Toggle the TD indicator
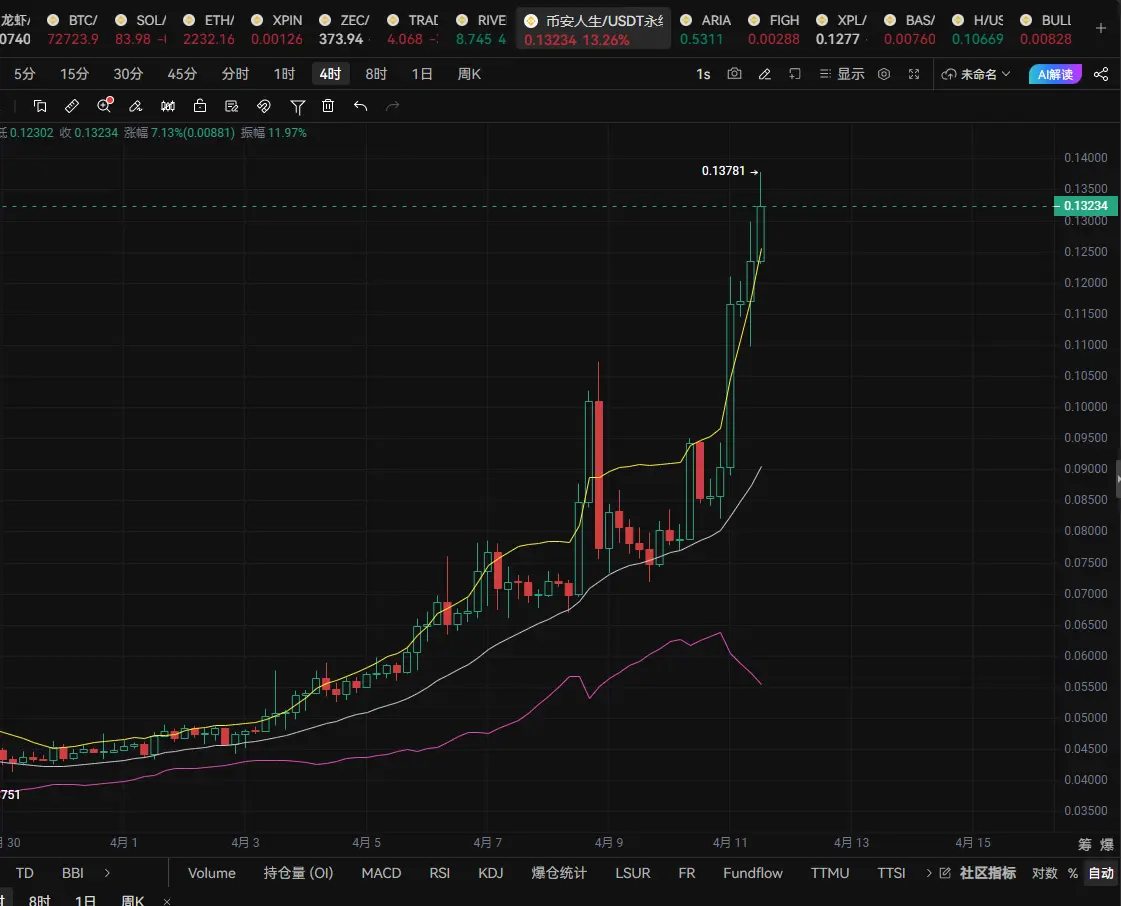Screen dimensions: 1121x906 (24, 872)
